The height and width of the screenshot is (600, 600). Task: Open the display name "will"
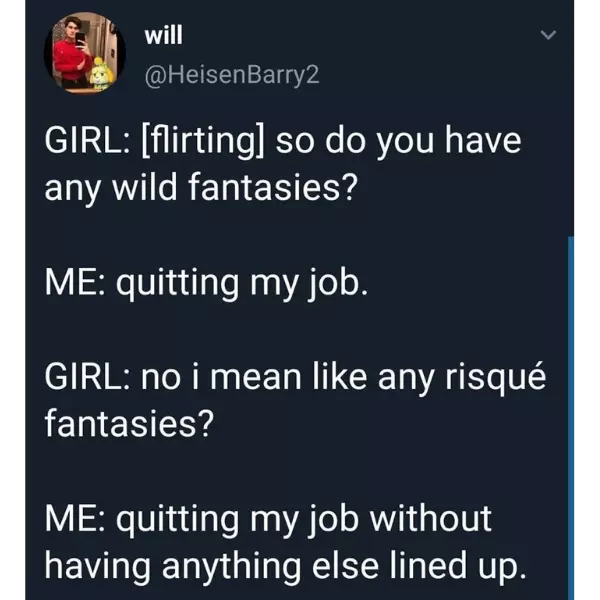[165, 36]
